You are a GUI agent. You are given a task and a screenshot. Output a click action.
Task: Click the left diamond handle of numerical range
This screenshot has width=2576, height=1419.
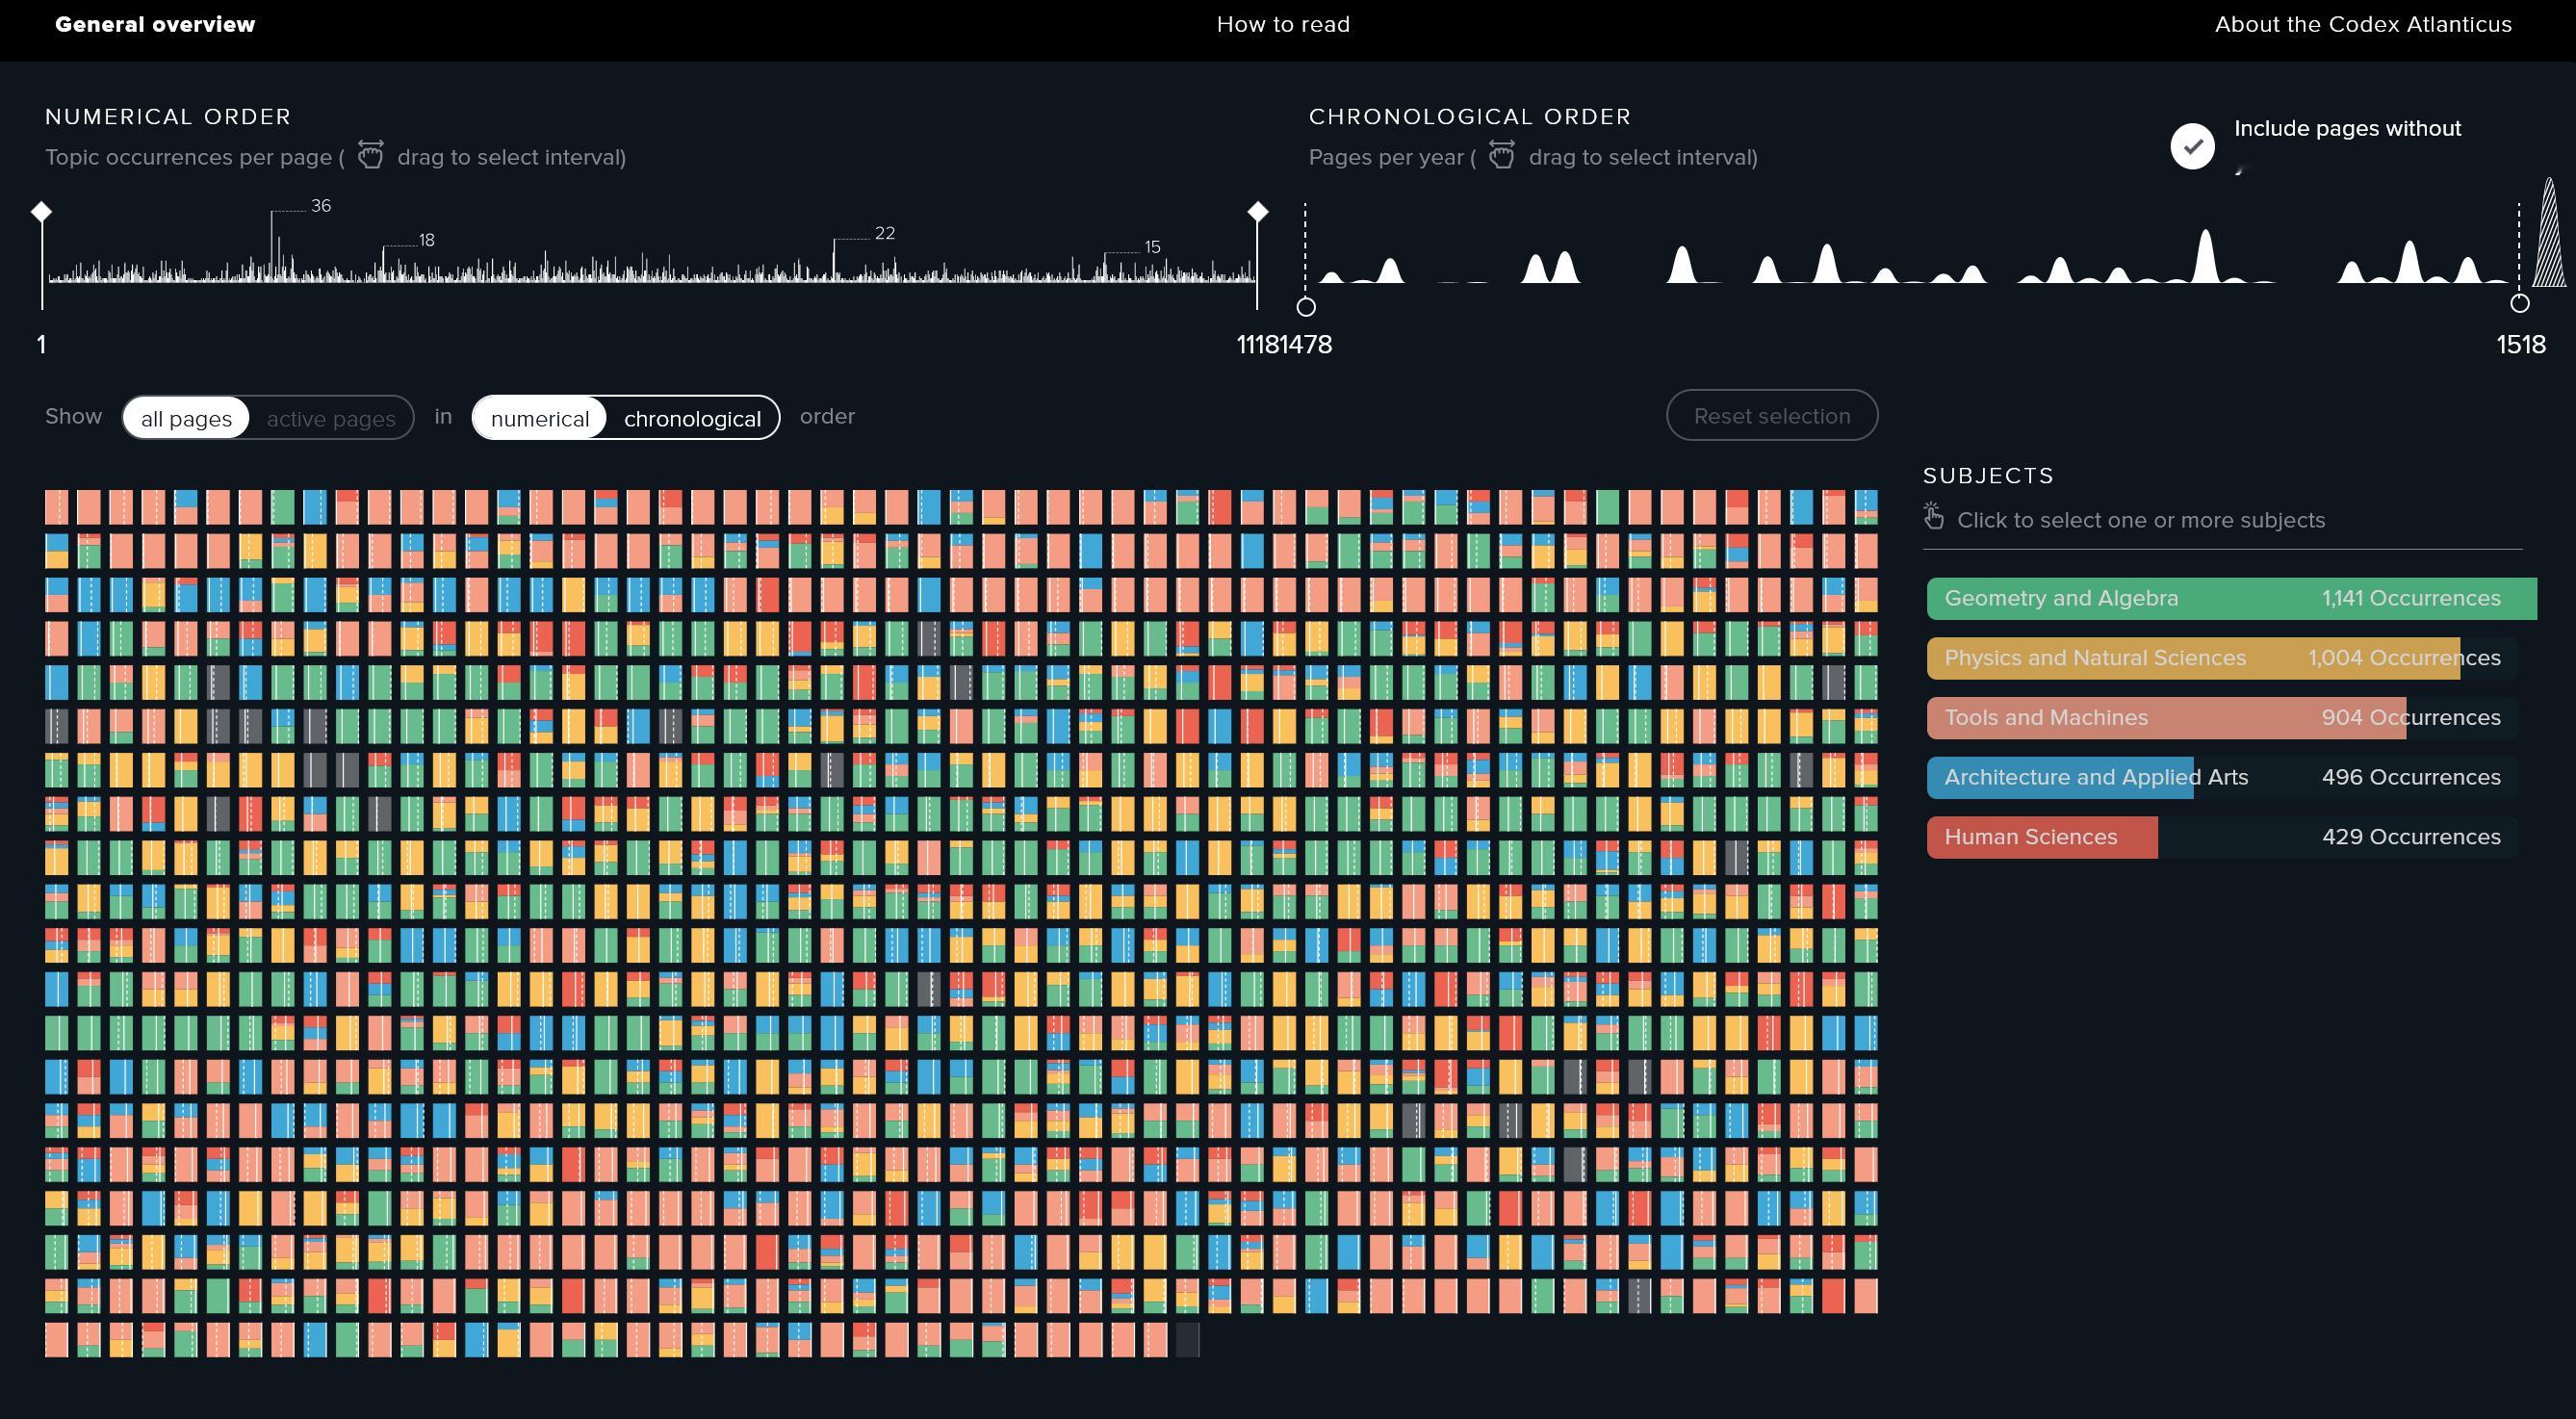tap(41, 211)
